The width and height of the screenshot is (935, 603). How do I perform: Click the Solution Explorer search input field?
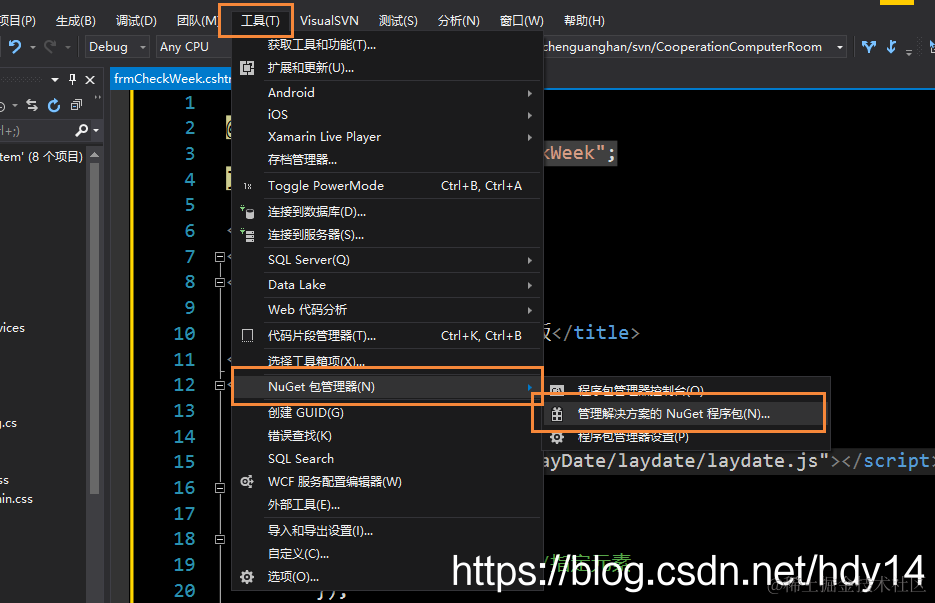(36, 130)
